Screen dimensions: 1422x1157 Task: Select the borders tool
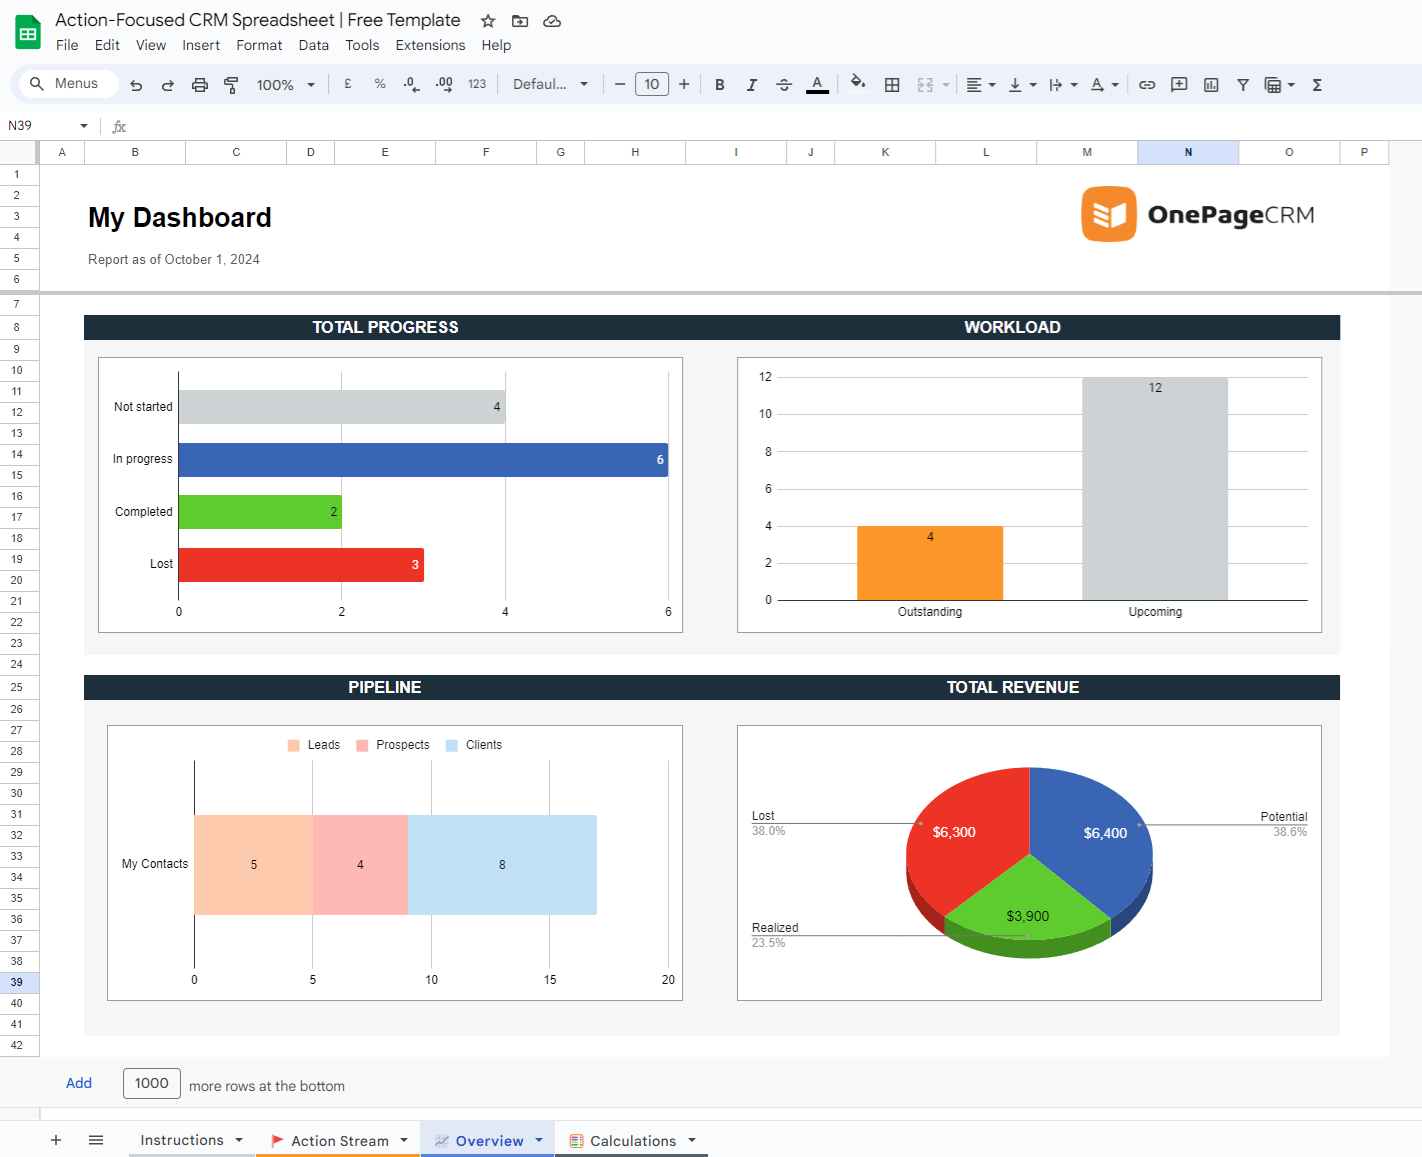[892, 84]
